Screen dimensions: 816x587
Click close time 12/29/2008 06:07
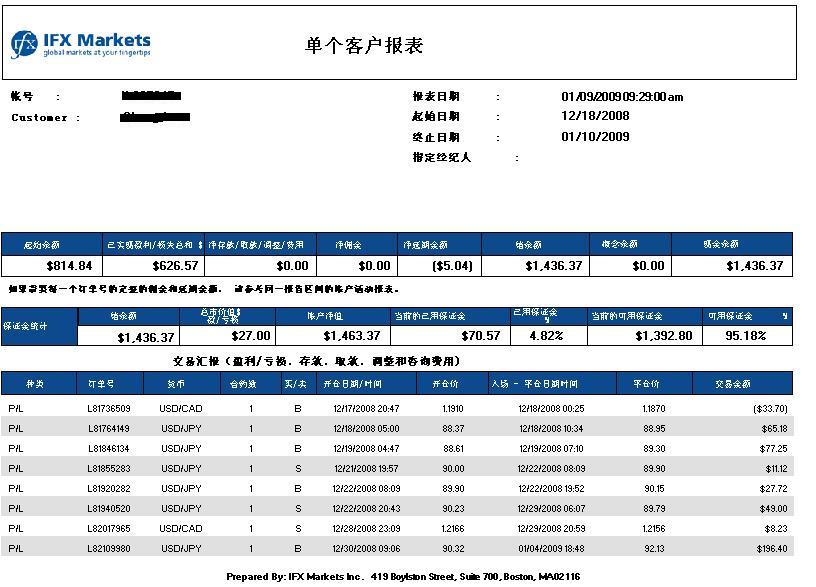click(551, 508)
